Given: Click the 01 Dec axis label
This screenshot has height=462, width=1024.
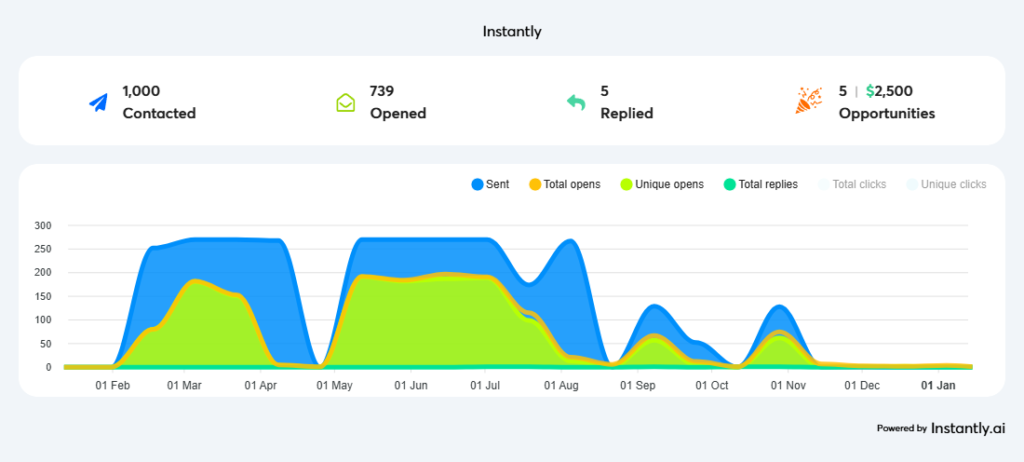Looking at the screenshot, I should pyautogui.click(x=862, y=386).
